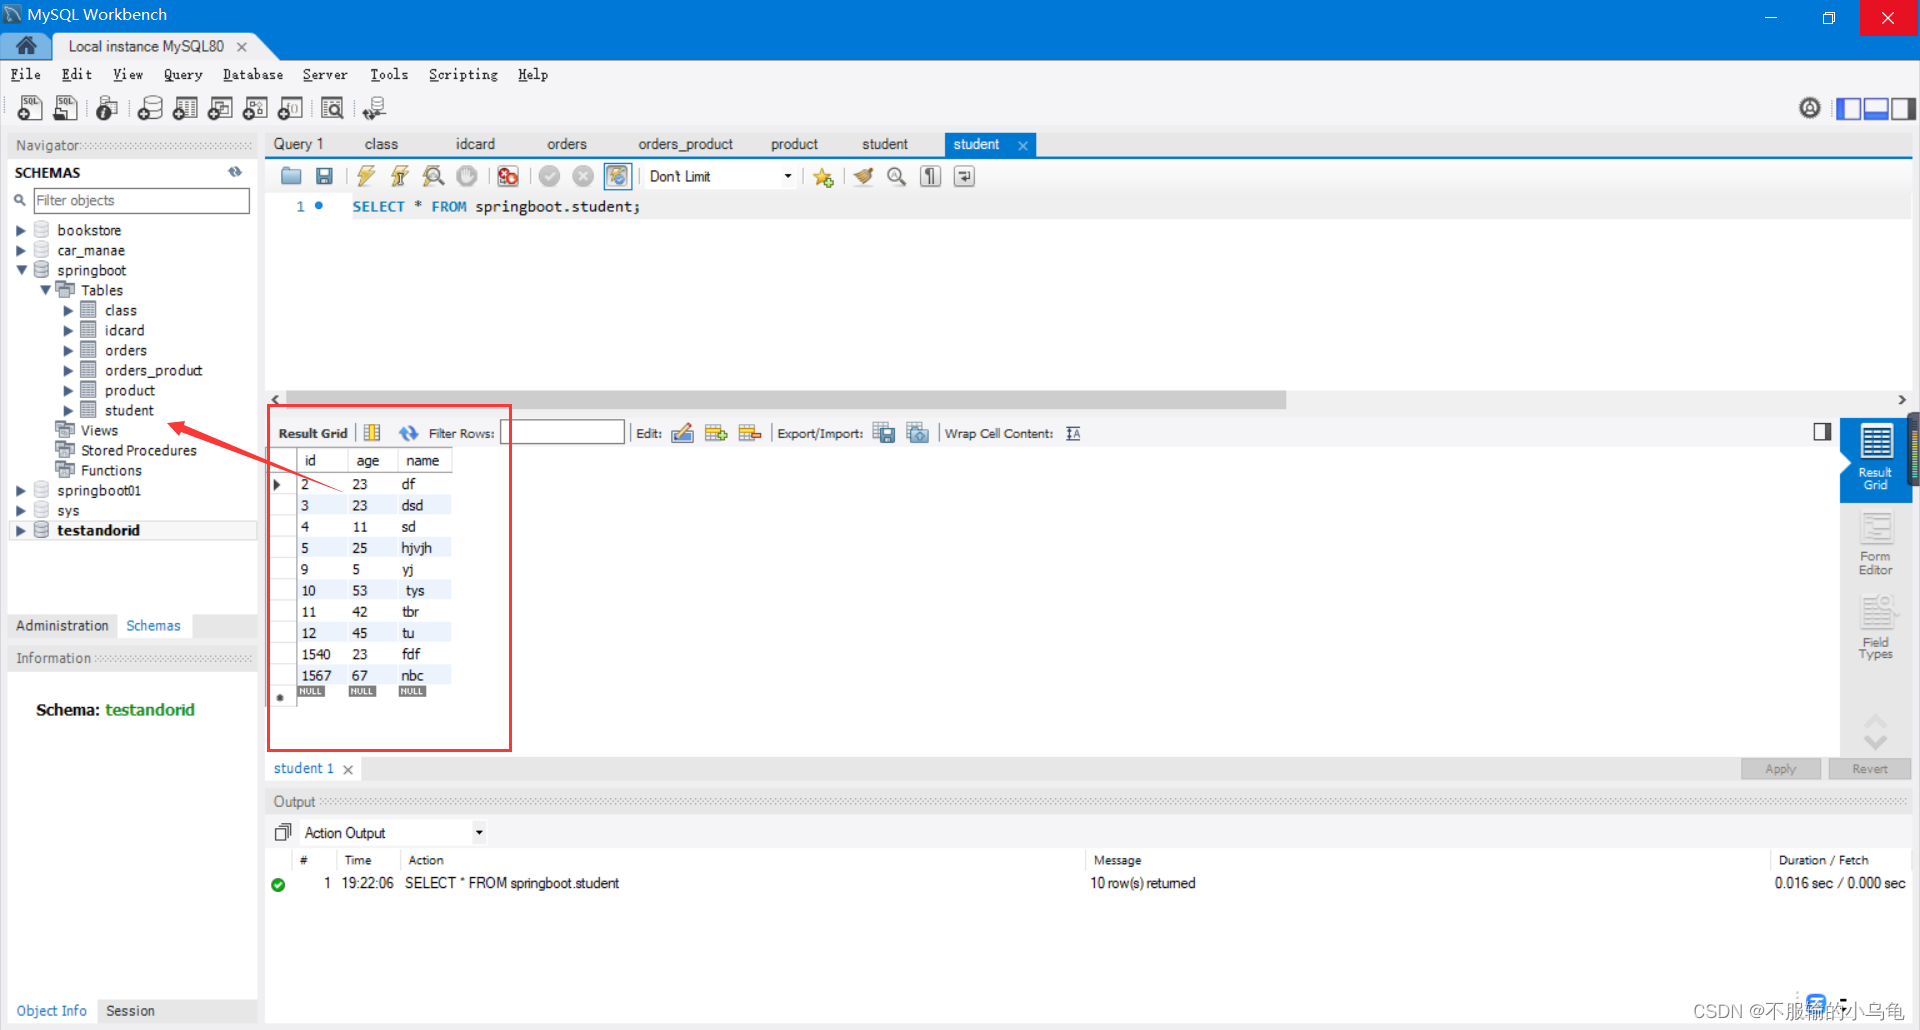Collapse the Tables node
Image resolution: width=1920 pixels, height=1030 pixels.
pos(45,290)
